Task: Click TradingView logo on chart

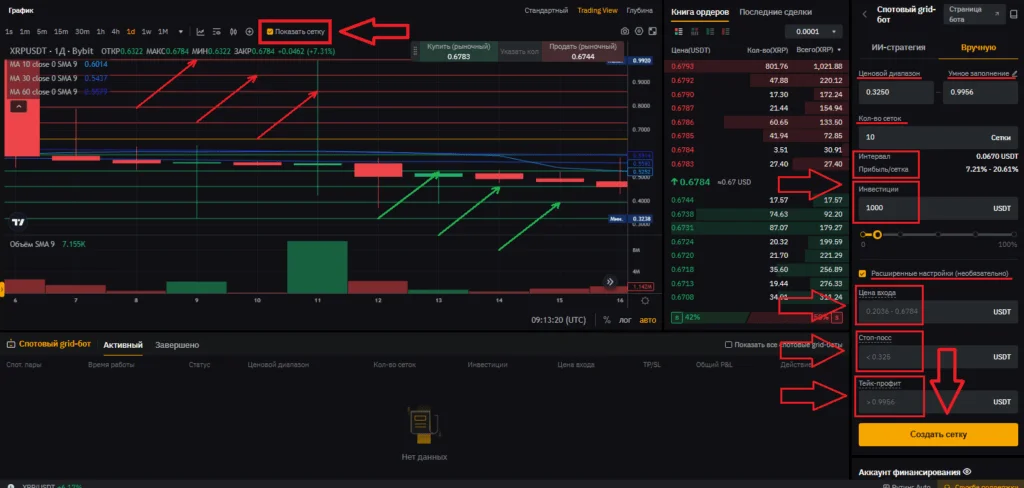Action: [18, 222]
